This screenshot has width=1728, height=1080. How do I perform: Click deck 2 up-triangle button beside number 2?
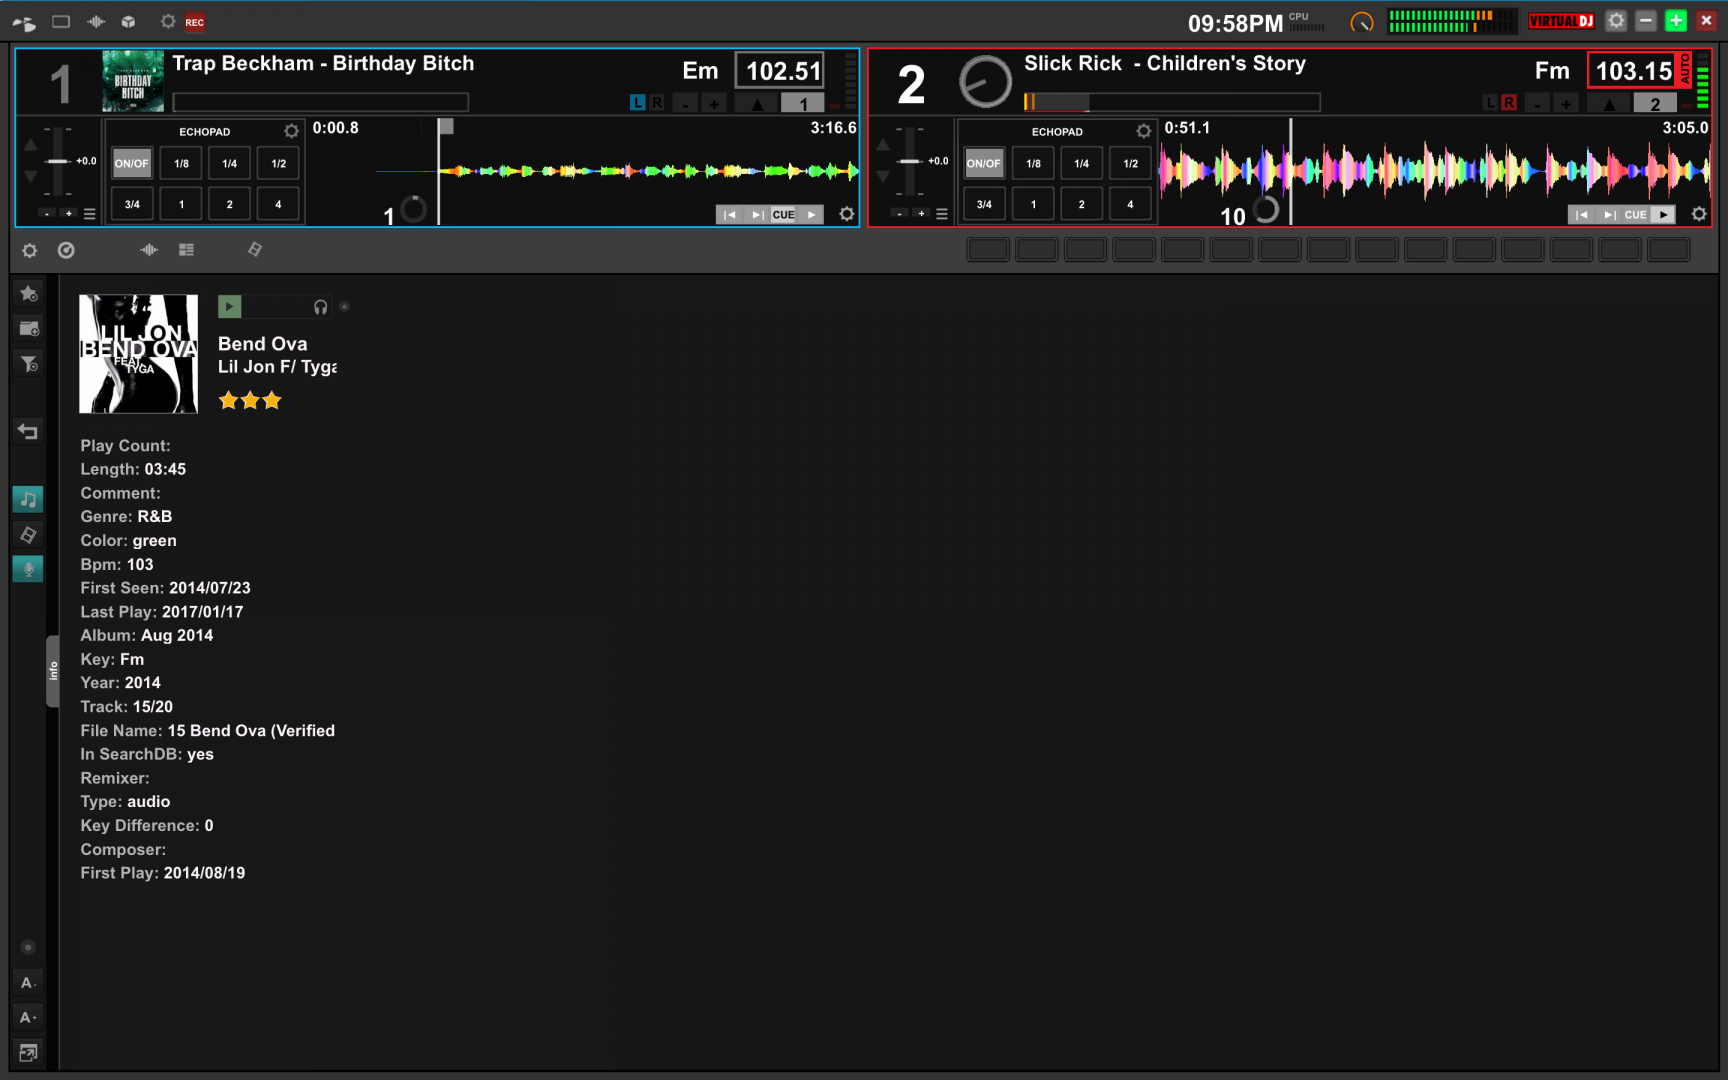click(1609, 103)
